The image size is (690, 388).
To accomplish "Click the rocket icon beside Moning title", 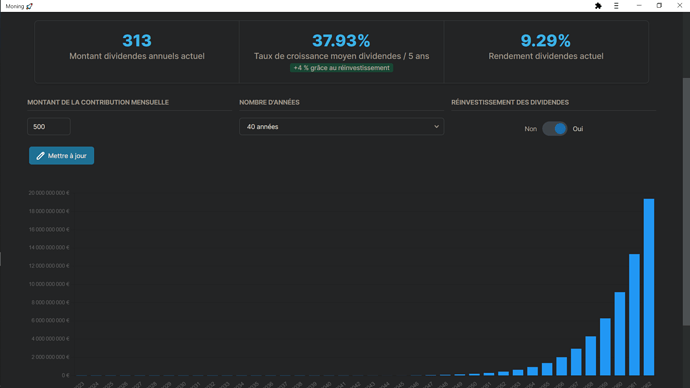I will 29,6.
